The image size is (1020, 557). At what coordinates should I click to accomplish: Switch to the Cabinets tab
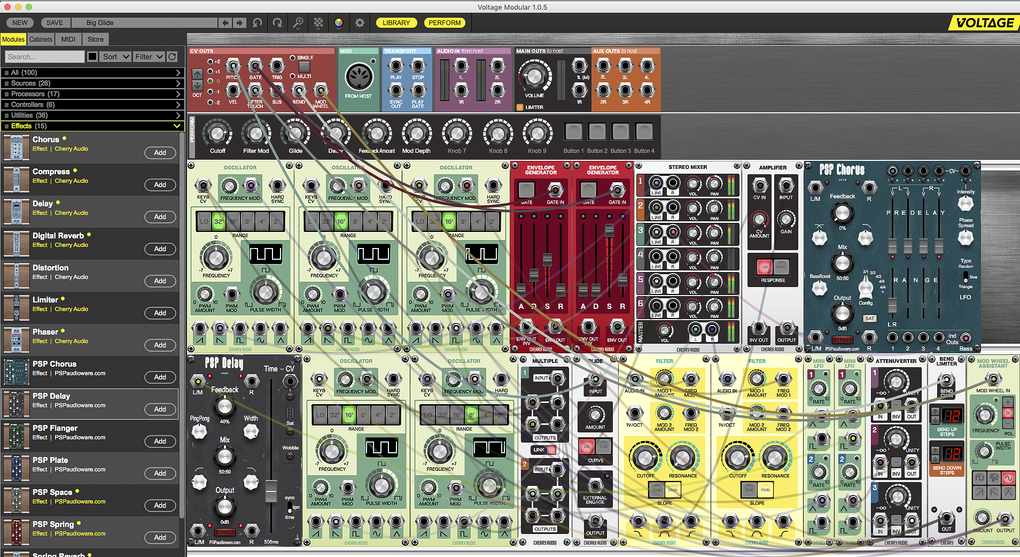(x=40, y=39)
